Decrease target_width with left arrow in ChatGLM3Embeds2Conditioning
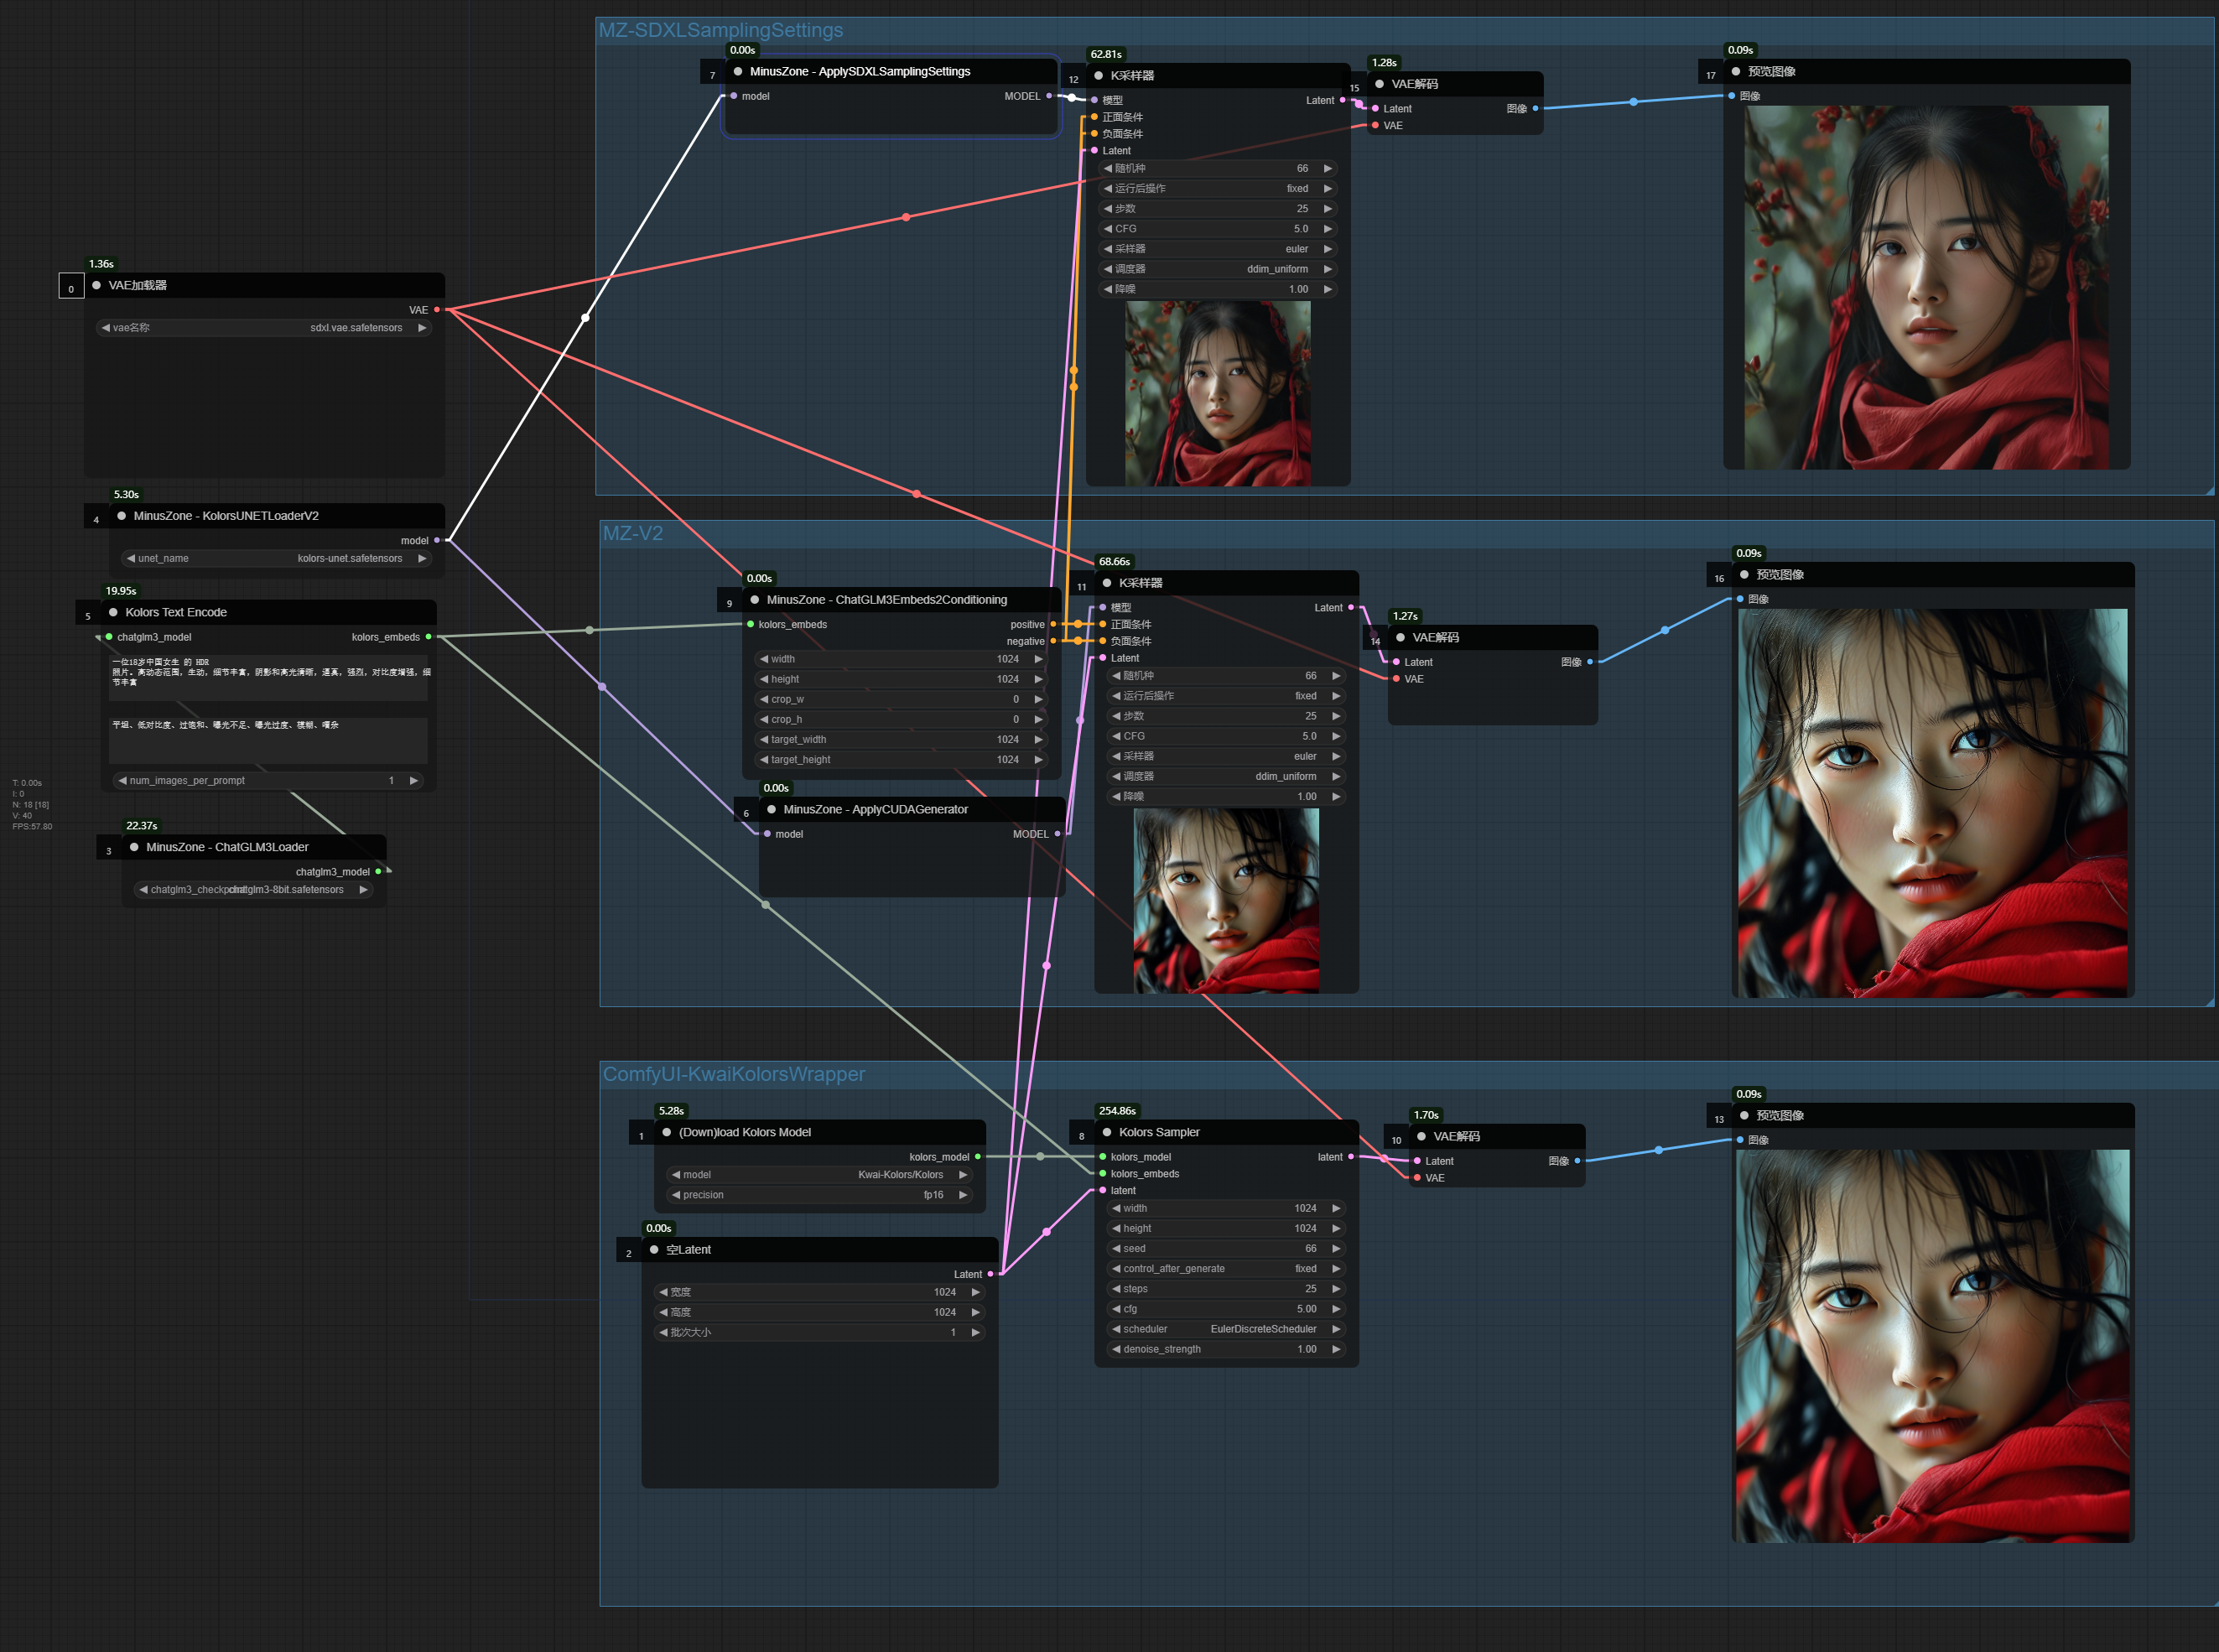This screenshot has height=1652, width=2219. tap(763, 740)
